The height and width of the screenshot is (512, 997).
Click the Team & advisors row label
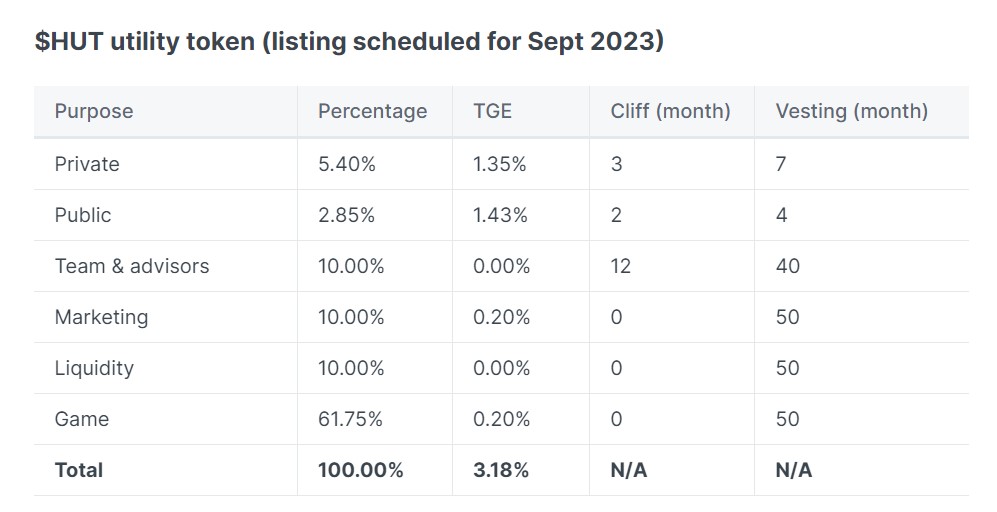coord(132,266)
